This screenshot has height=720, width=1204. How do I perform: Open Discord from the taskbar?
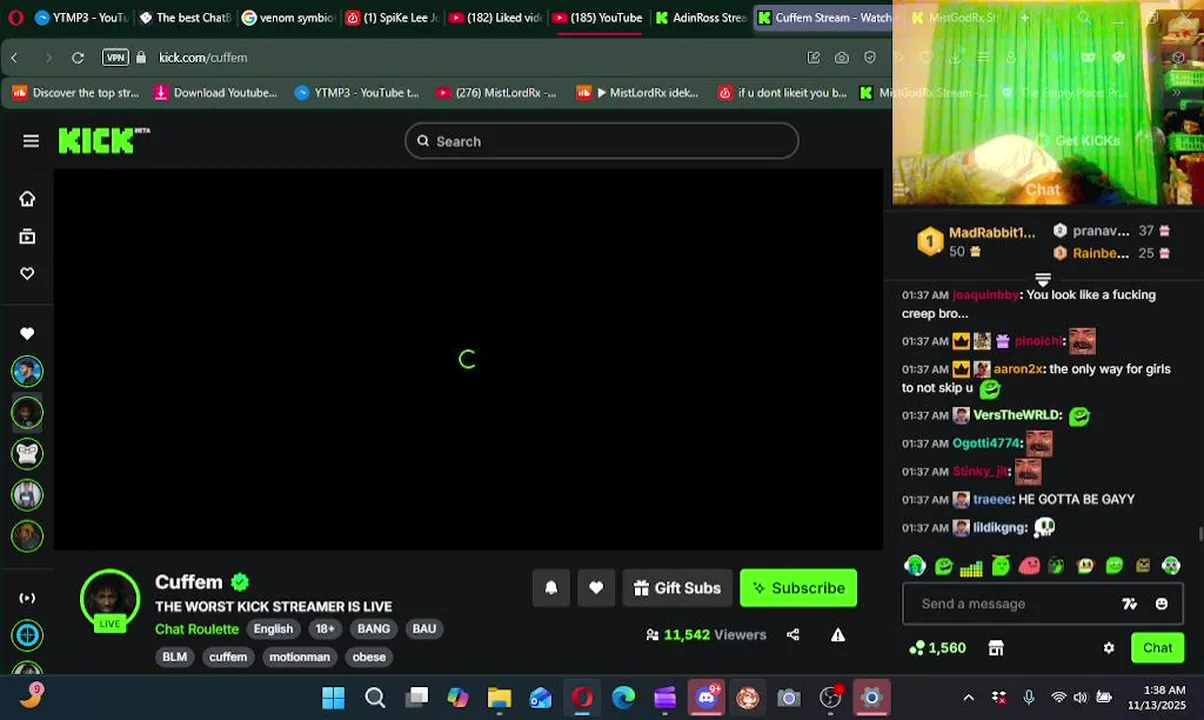pyautogui.click(x=707, y=697)
